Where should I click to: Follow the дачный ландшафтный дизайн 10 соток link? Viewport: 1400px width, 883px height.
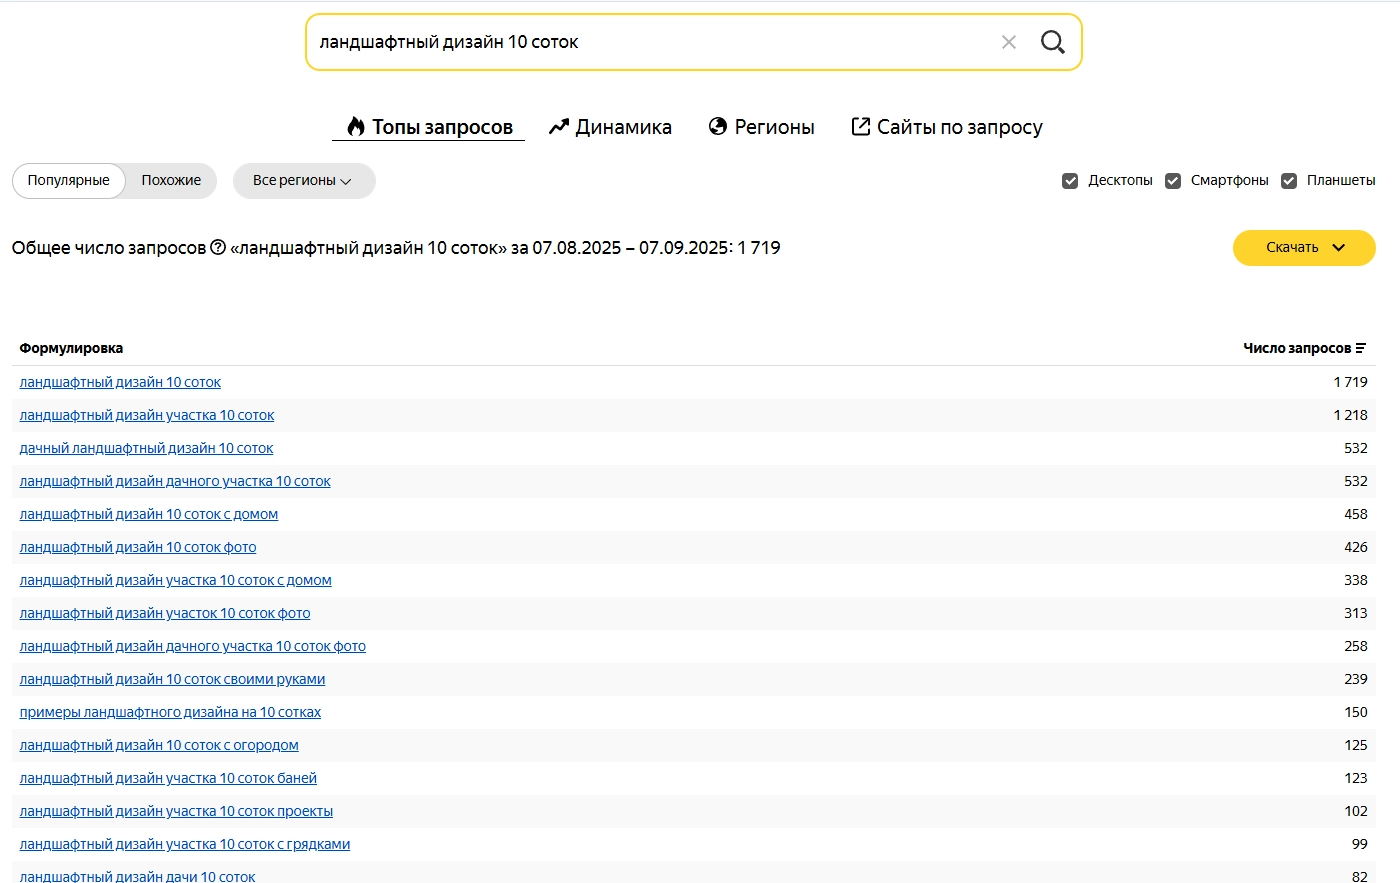pyautogui.click(x=146, y=448)
